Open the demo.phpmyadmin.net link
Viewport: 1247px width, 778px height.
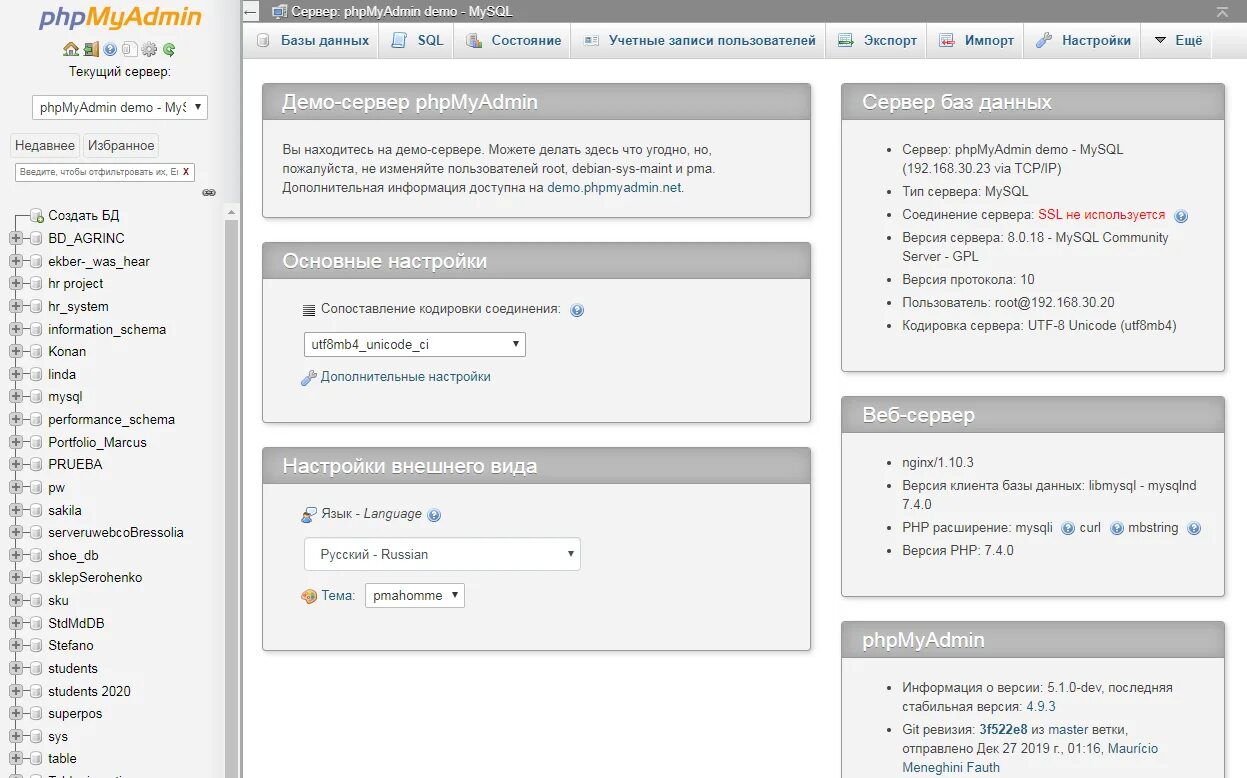tap(614, 187)
